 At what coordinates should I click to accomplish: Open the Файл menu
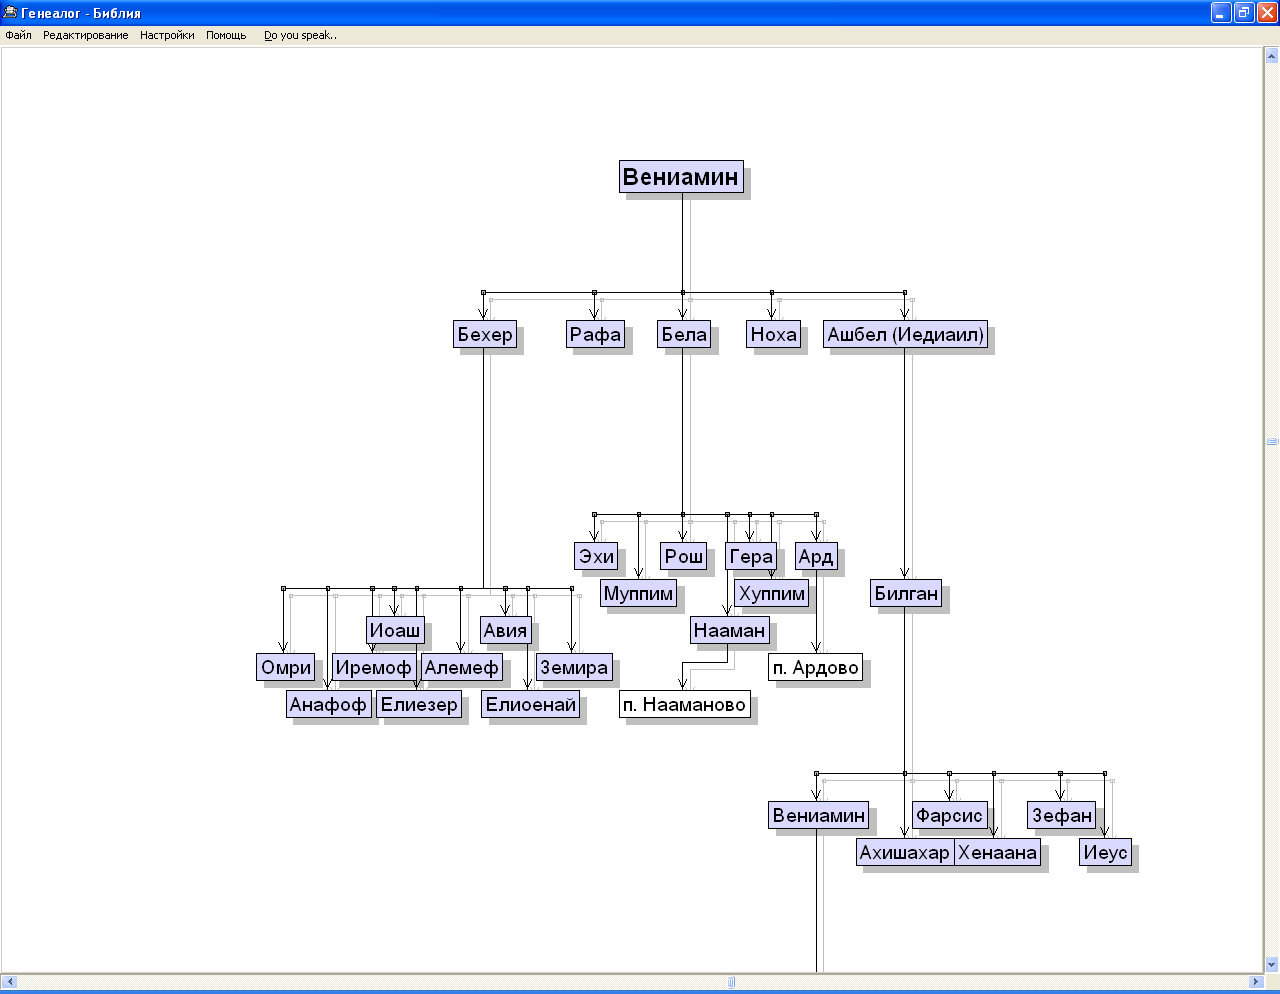point(18,35)
